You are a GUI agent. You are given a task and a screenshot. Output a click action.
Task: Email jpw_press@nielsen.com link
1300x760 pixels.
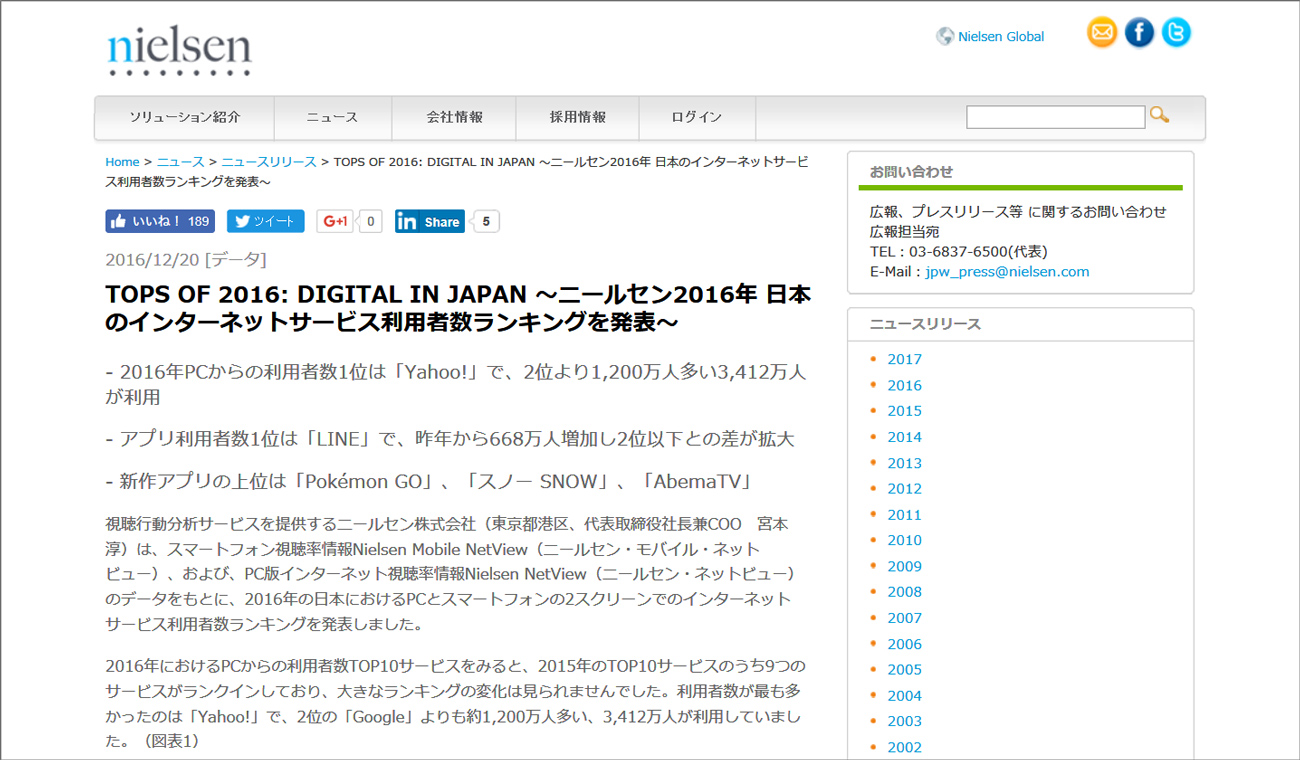point(1007,272)
